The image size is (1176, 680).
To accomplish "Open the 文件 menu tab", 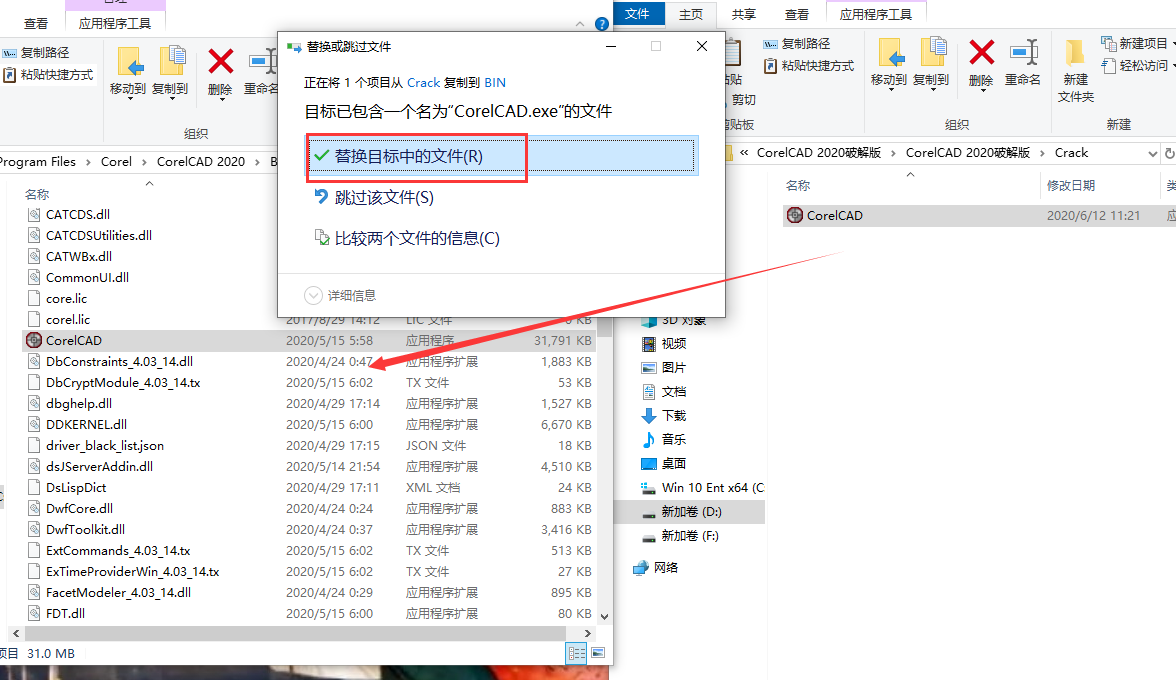I will (x=637, y=14).
